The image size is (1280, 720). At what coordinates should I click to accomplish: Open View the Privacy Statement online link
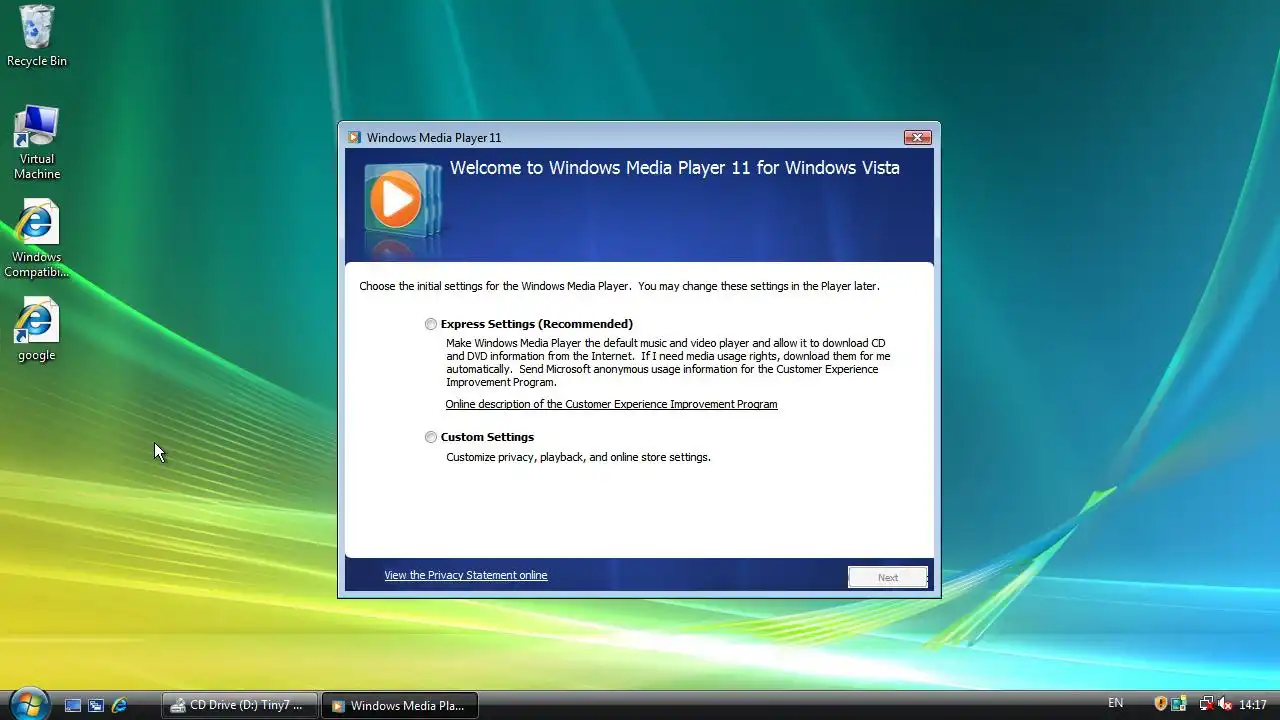(x=466, y=575)
